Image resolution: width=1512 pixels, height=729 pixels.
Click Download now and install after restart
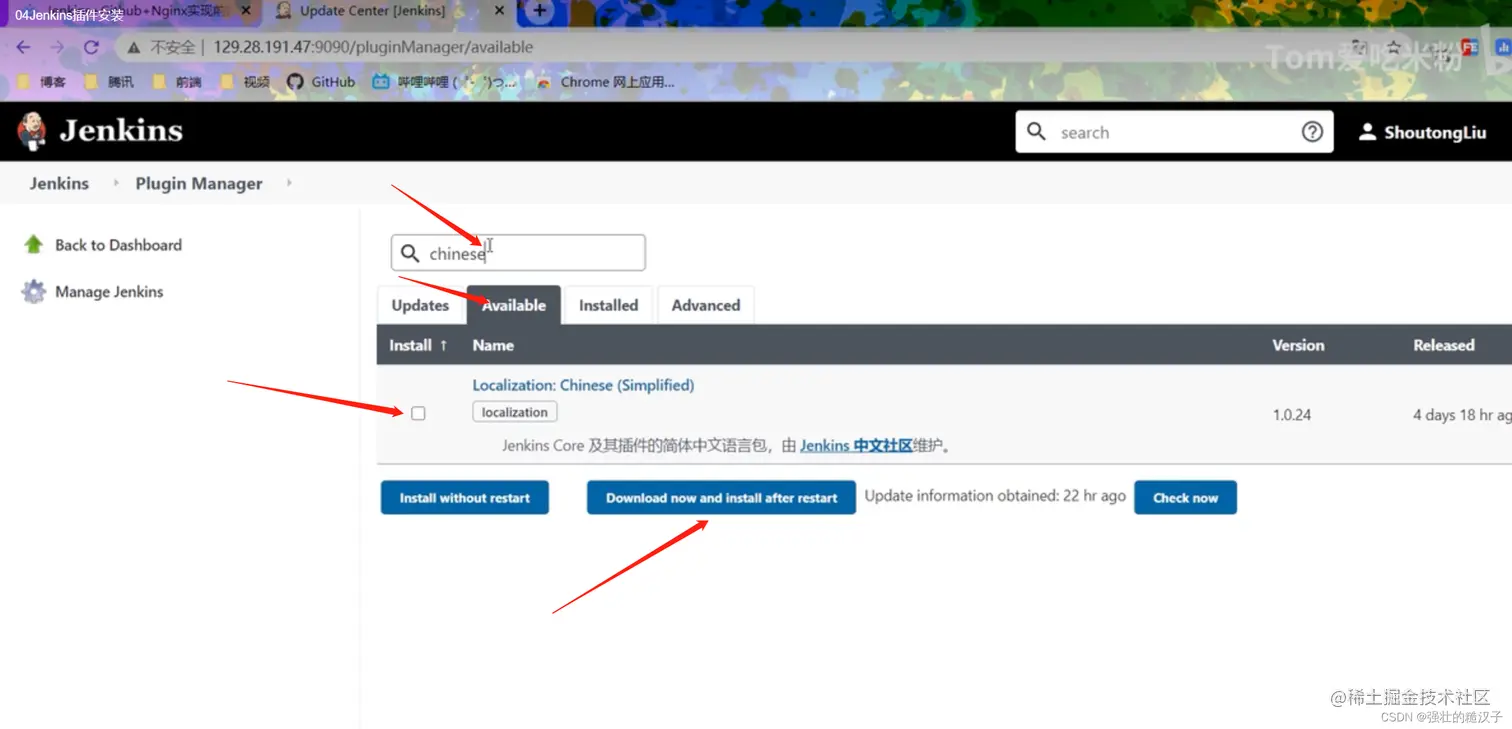click(721, 497)
